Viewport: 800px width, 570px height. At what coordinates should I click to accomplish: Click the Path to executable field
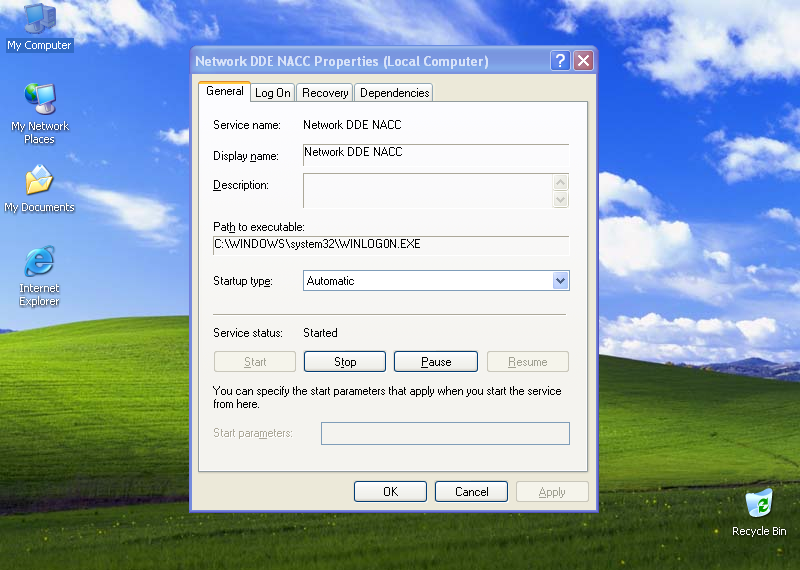pos(391,245)
